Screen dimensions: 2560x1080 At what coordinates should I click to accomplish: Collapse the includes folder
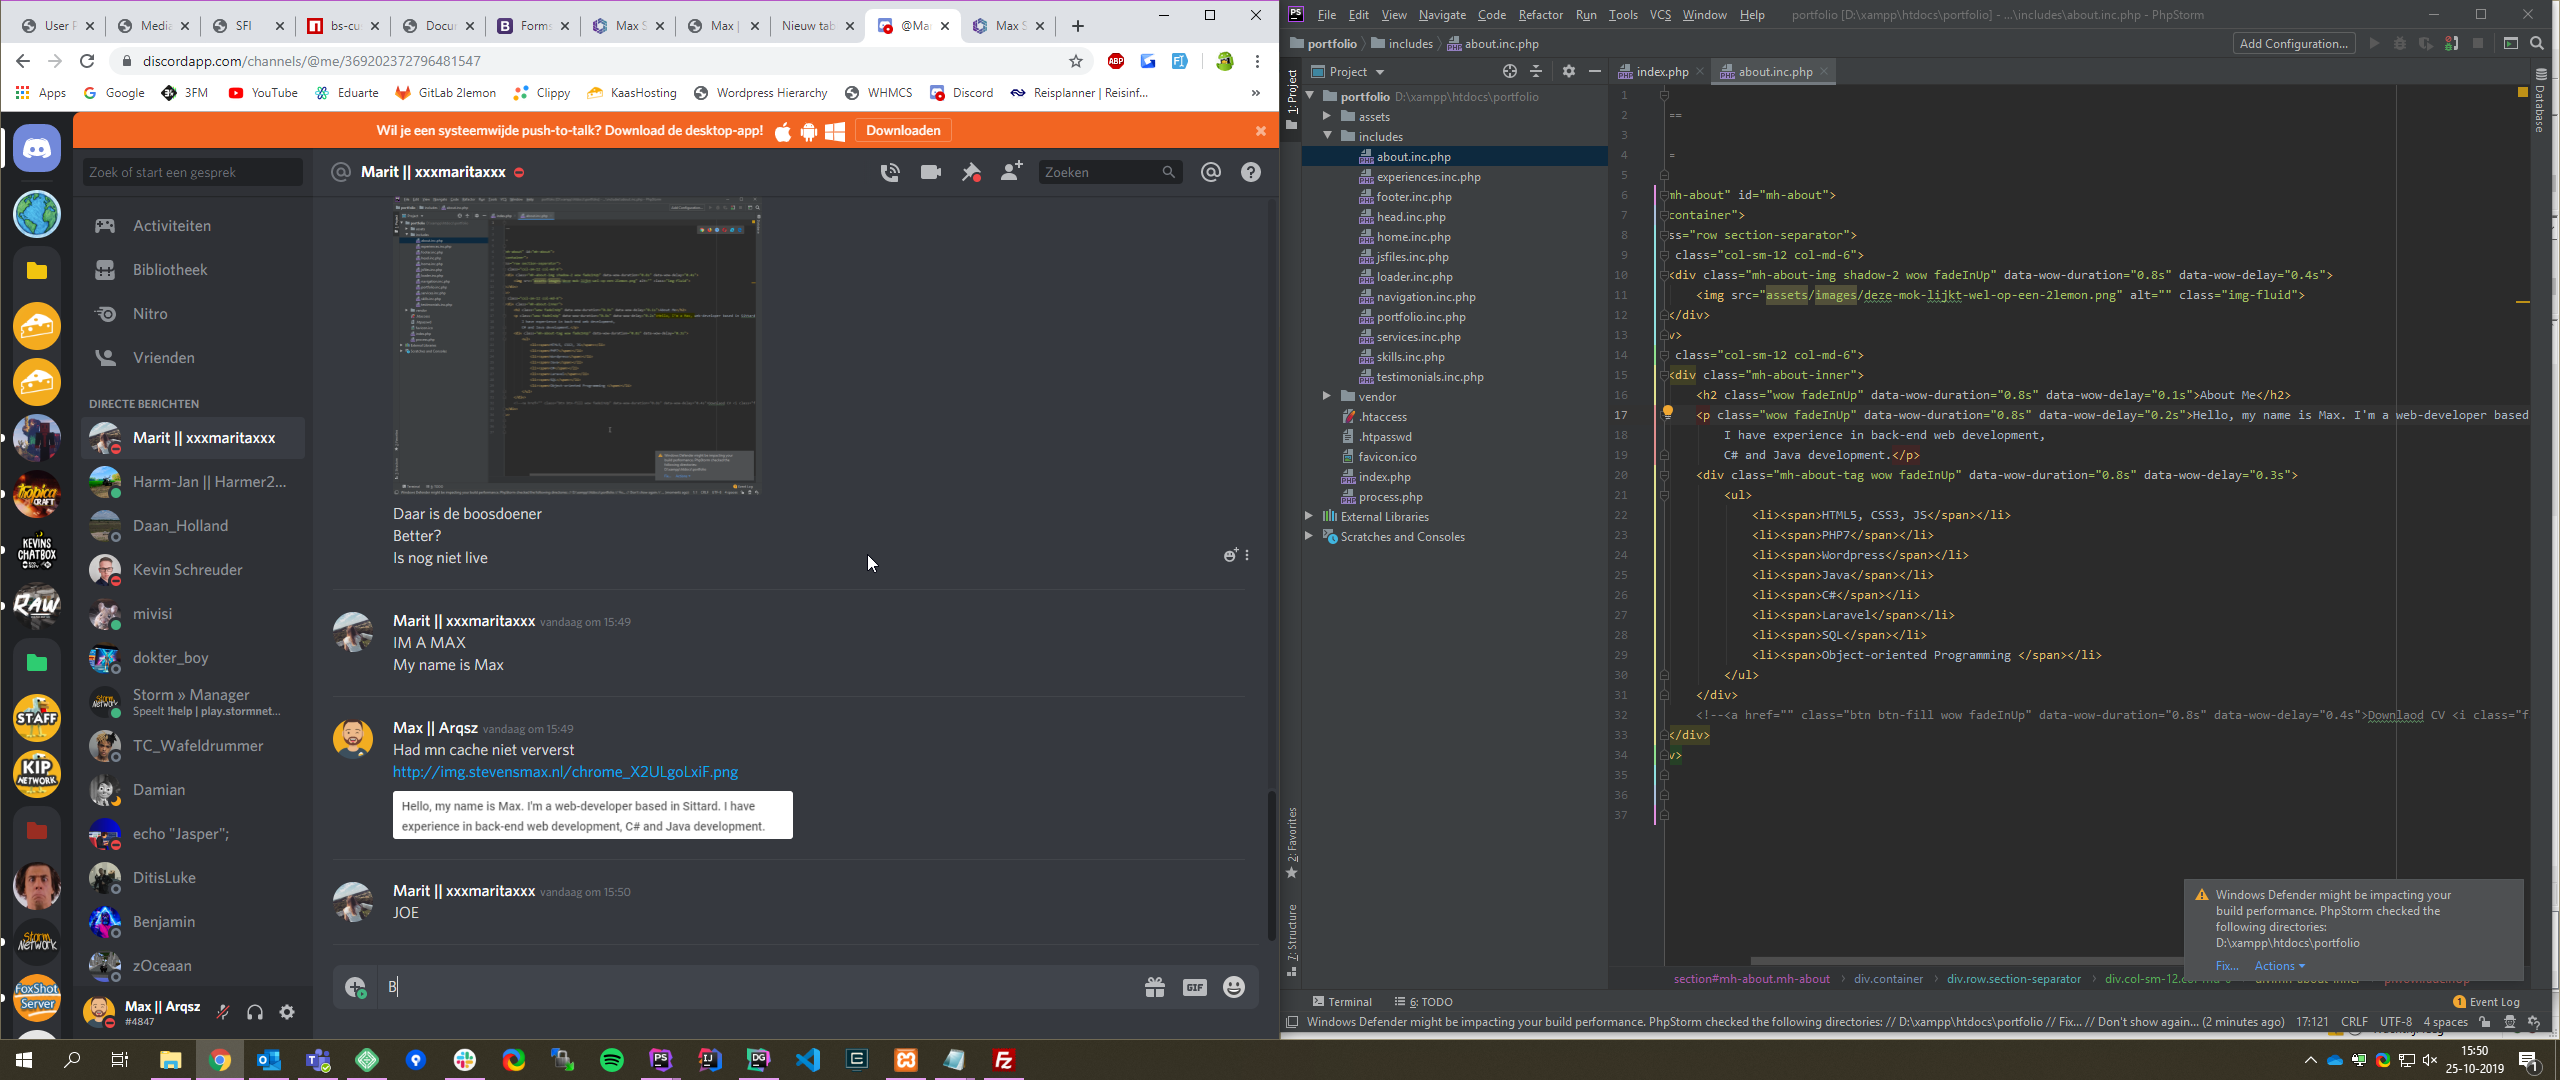point(1326,136)
